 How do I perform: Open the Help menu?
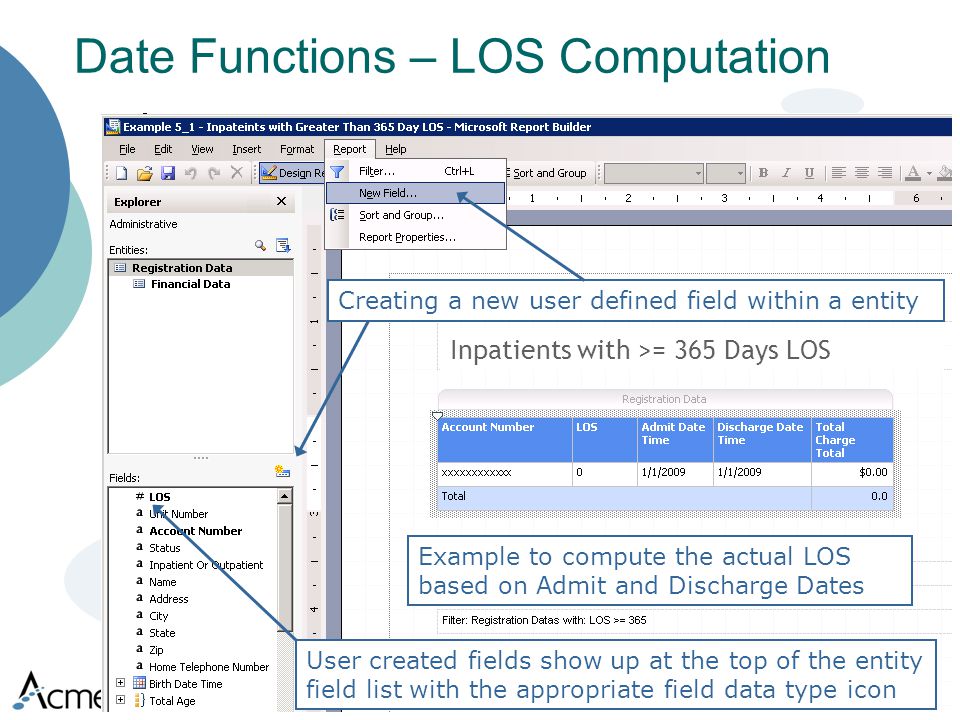click(396, 149)
